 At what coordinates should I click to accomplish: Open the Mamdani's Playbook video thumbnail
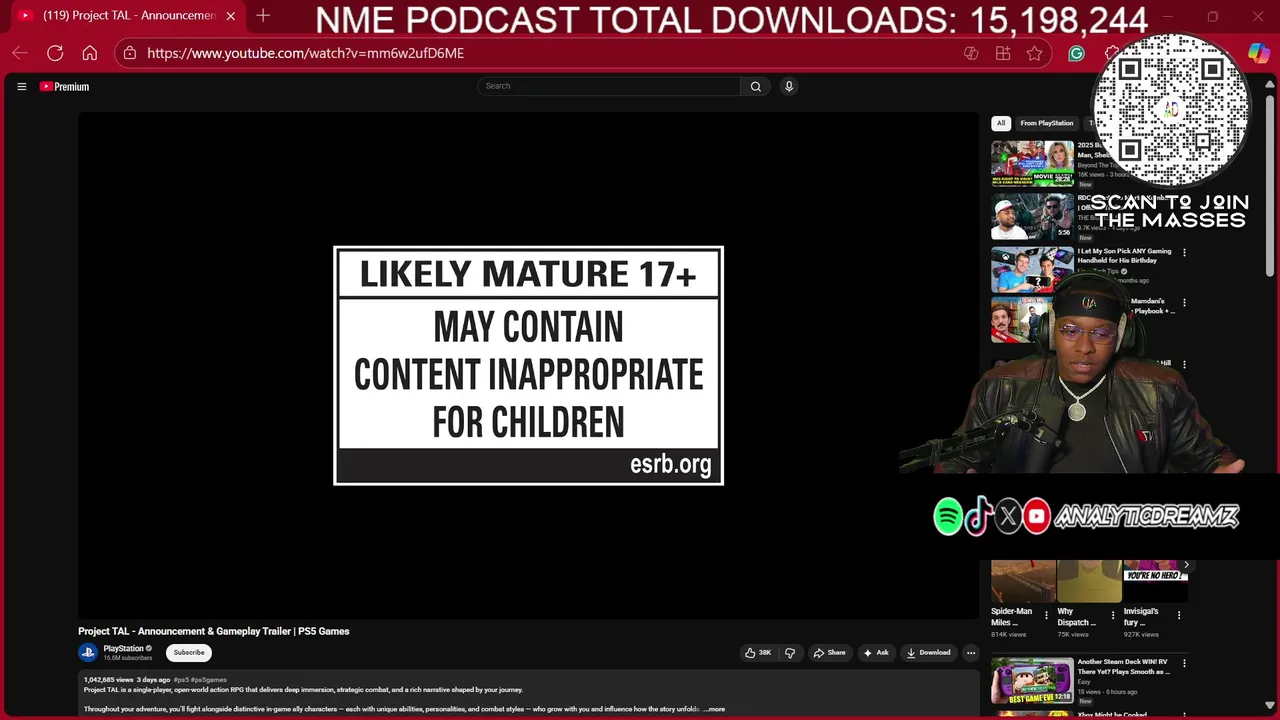point(1020,320)
